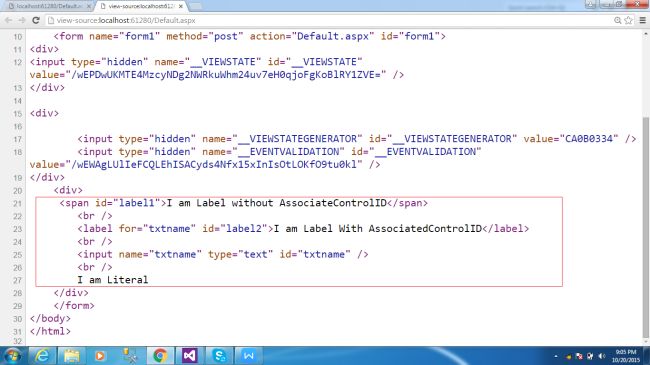The height and width of the screenshot is (365, 650).
Task: Click the '__VIEWSTATEGENERATOR' name on line 17
Action: coord(297,139)
